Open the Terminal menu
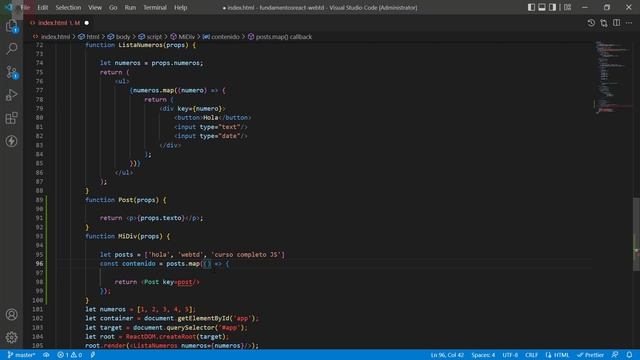This screenshot has height=360, width=640. coord(155,7)
